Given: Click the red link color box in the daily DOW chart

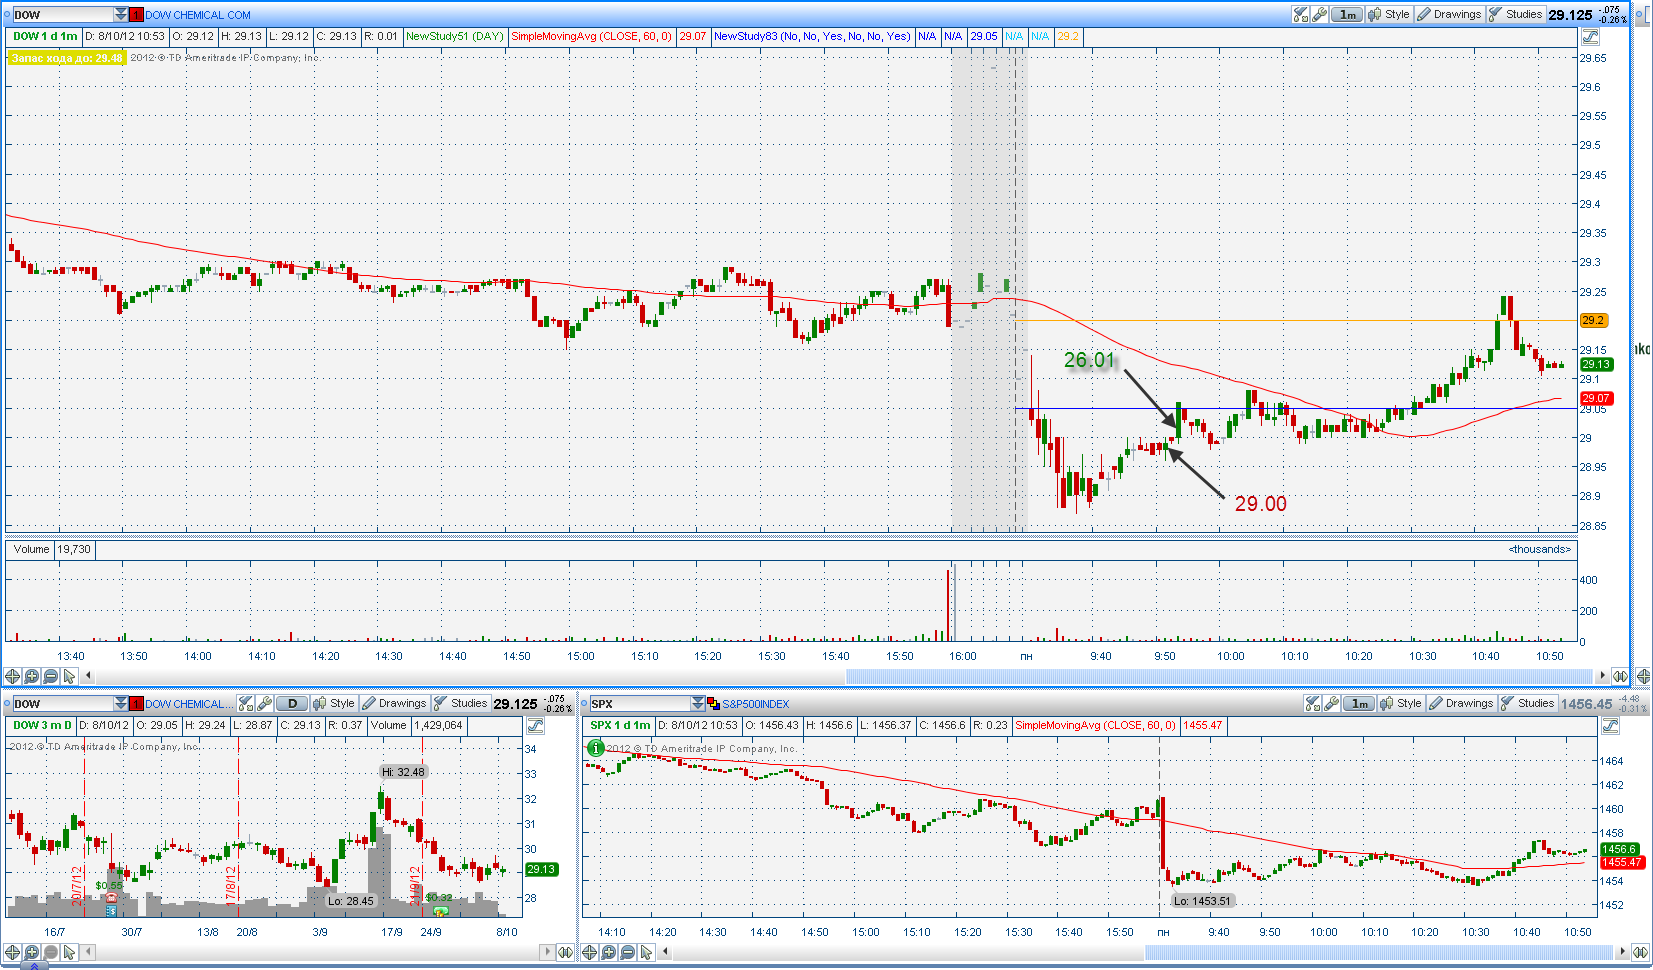Looking at the screenshot, I should click(137, 704).
